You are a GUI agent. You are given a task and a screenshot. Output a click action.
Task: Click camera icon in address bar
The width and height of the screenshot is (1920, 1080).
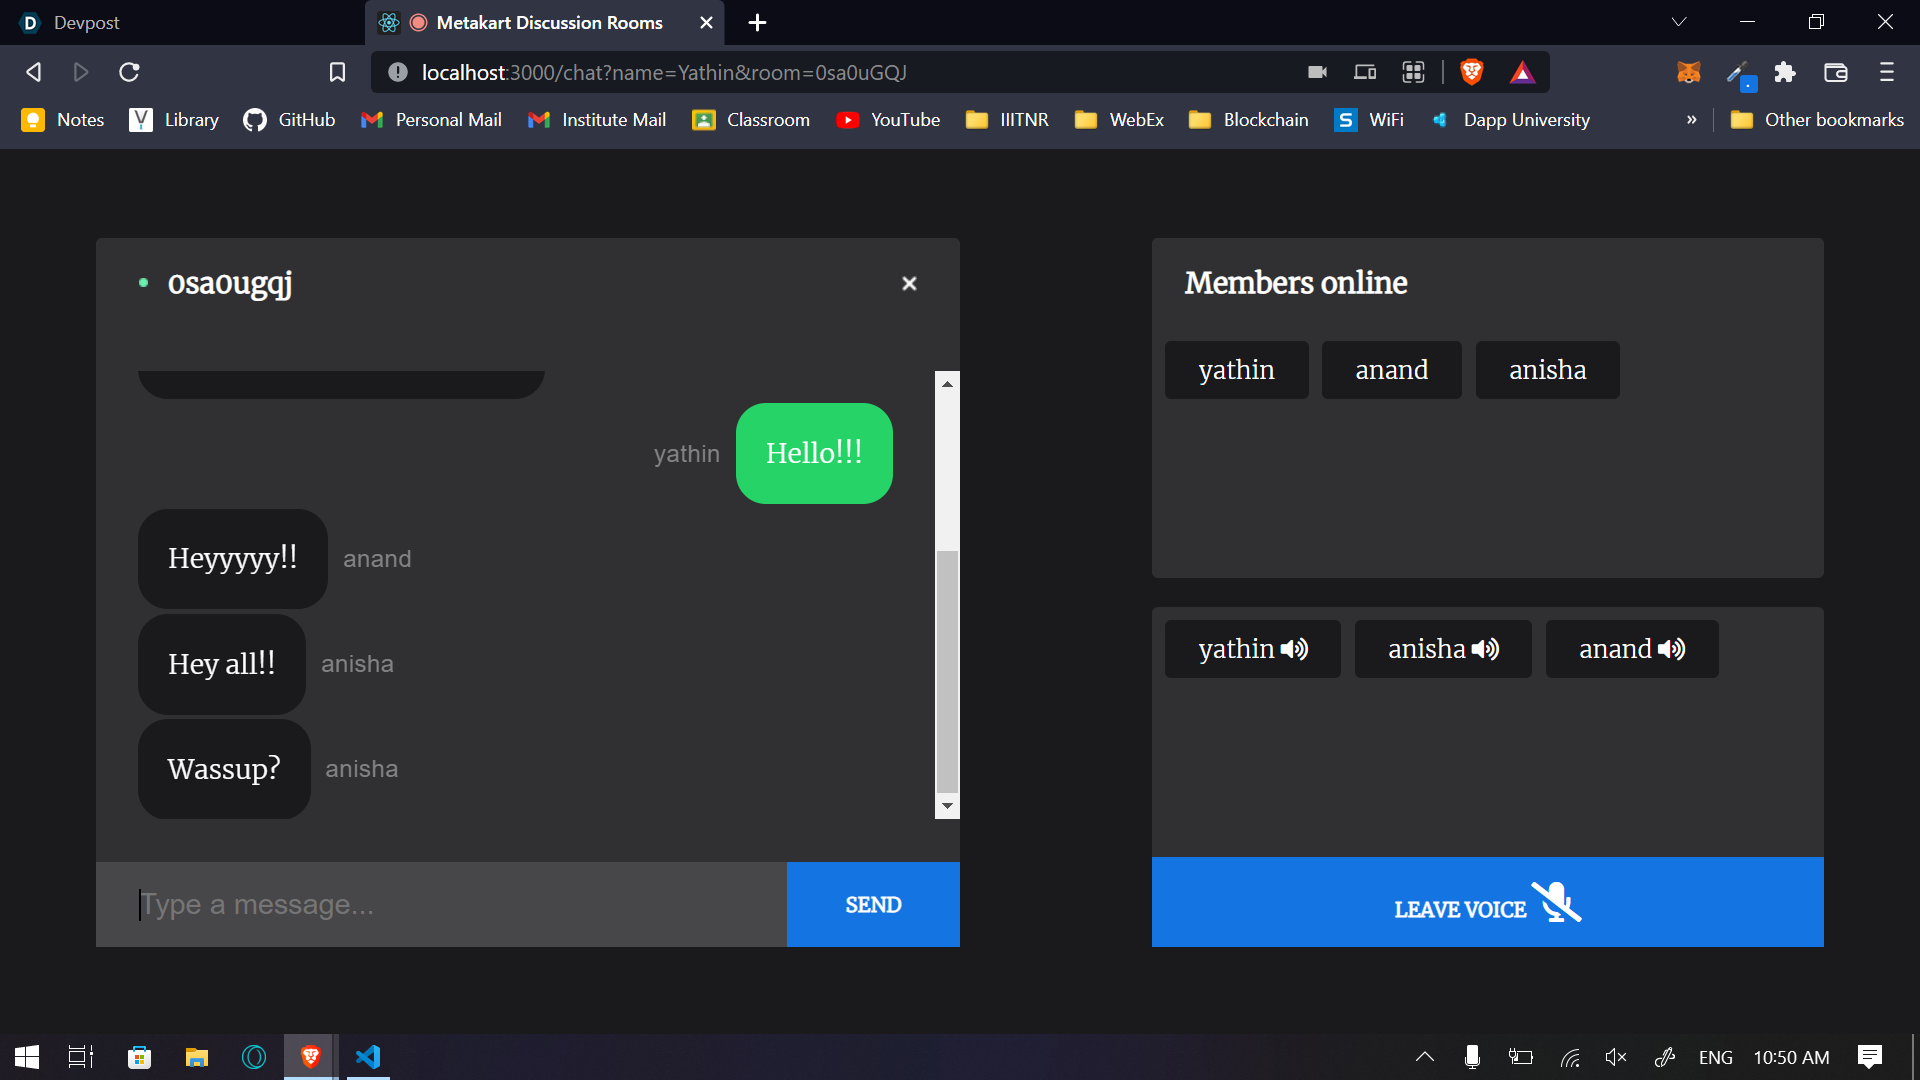click(1317, 72)
